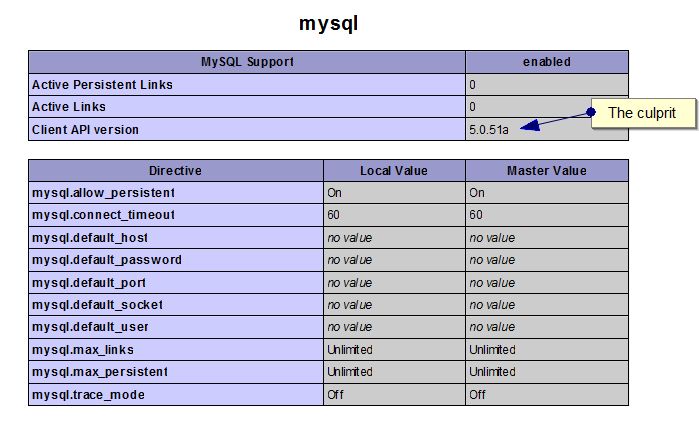Click the Active Links row label
Screen dimensions: 699x425
pos(69,107)
